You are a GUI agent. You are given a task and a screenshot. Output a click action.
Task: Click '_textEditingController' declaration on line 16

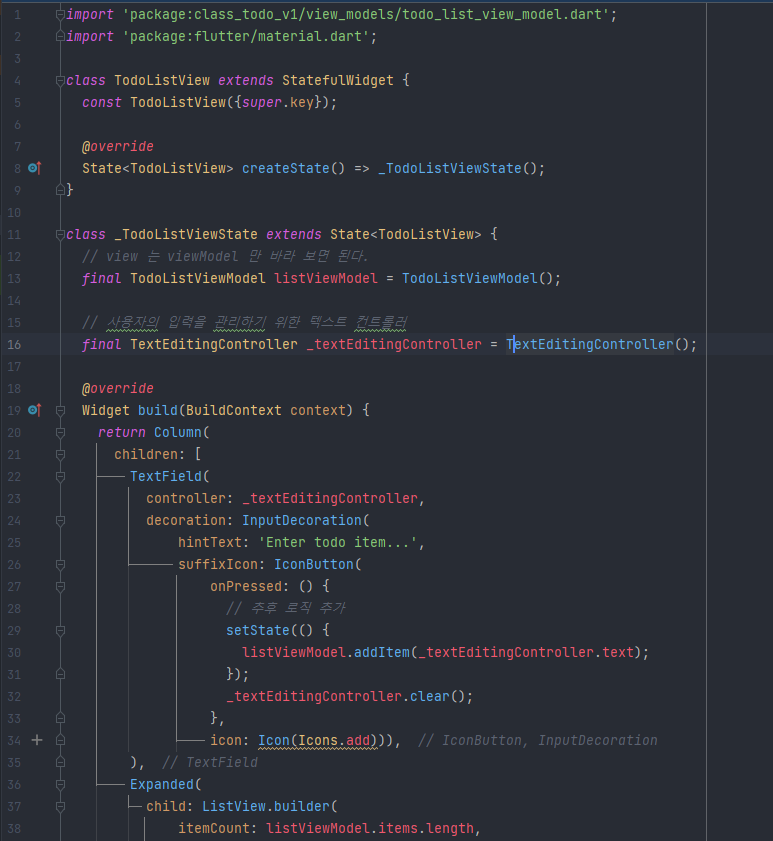pyautogui.click(x=394, y=344)
